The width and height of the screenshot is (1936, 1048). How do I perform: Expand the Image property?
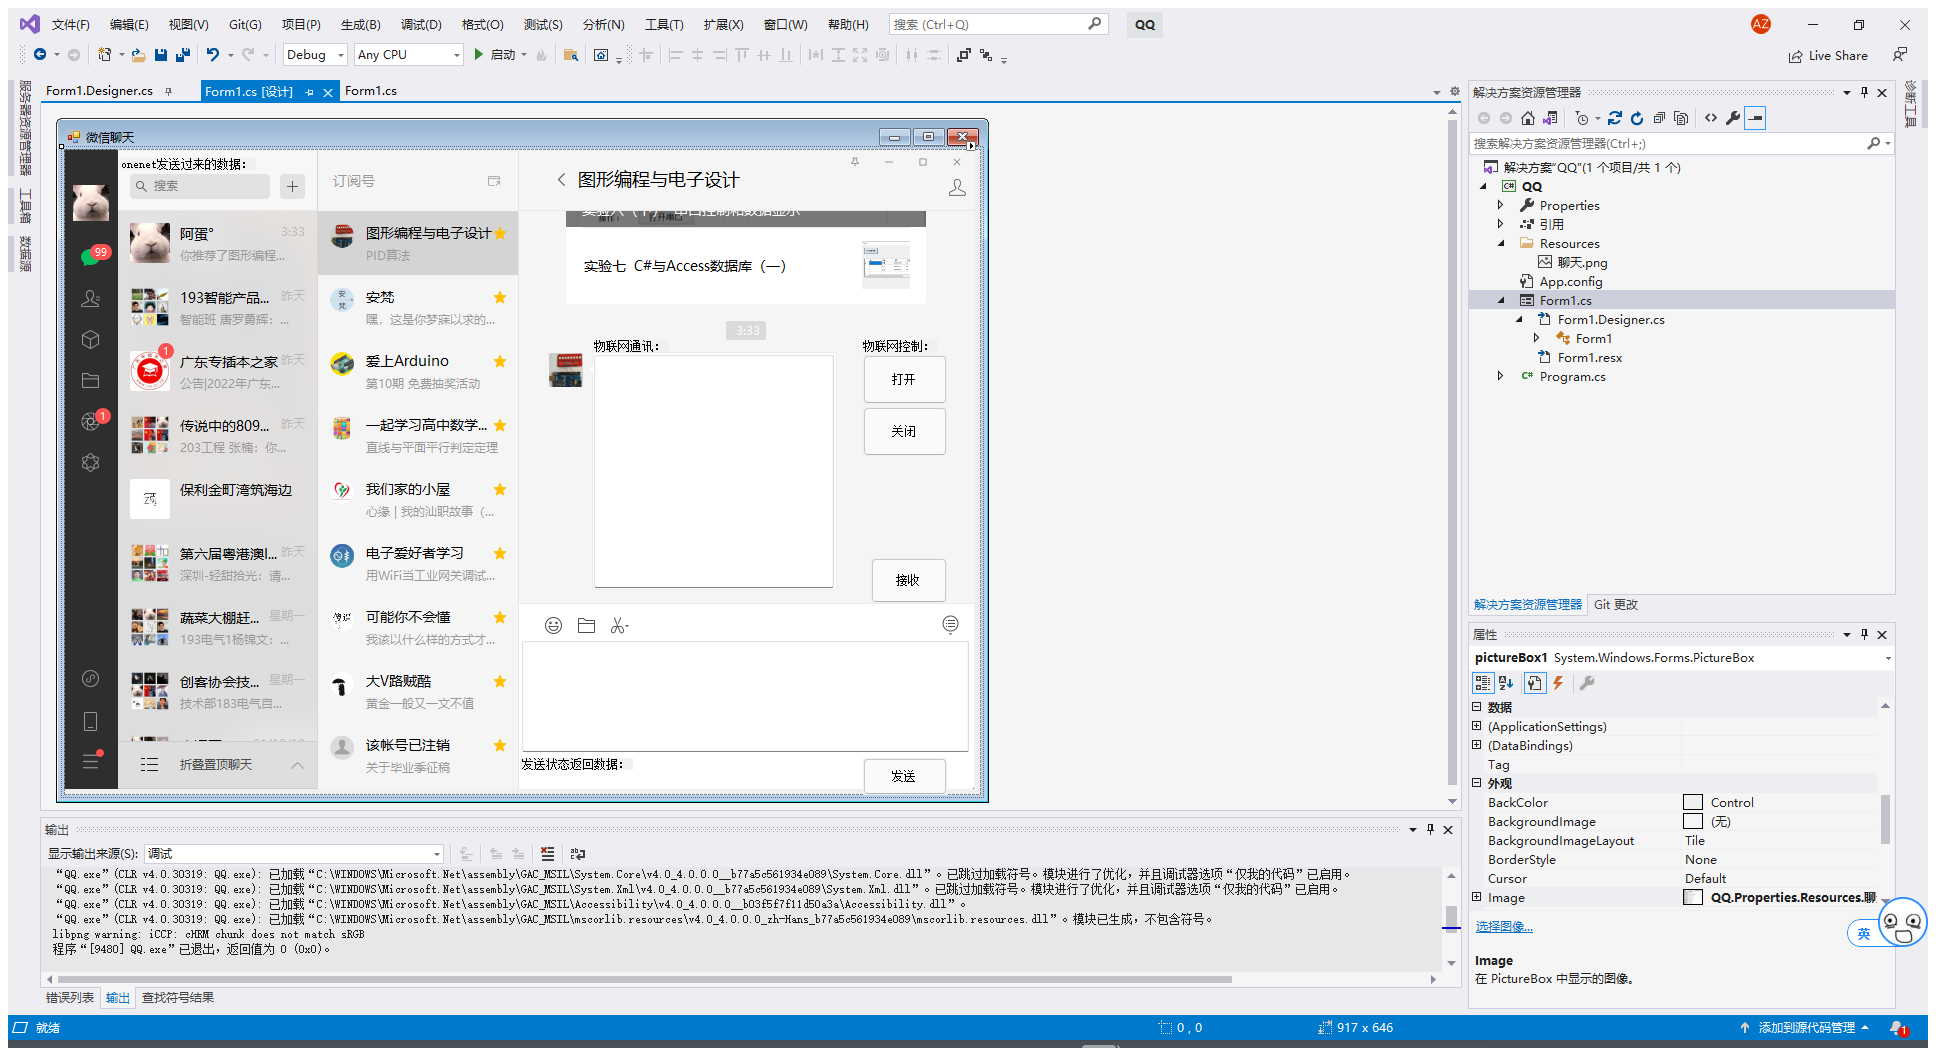click(1477, 897)
